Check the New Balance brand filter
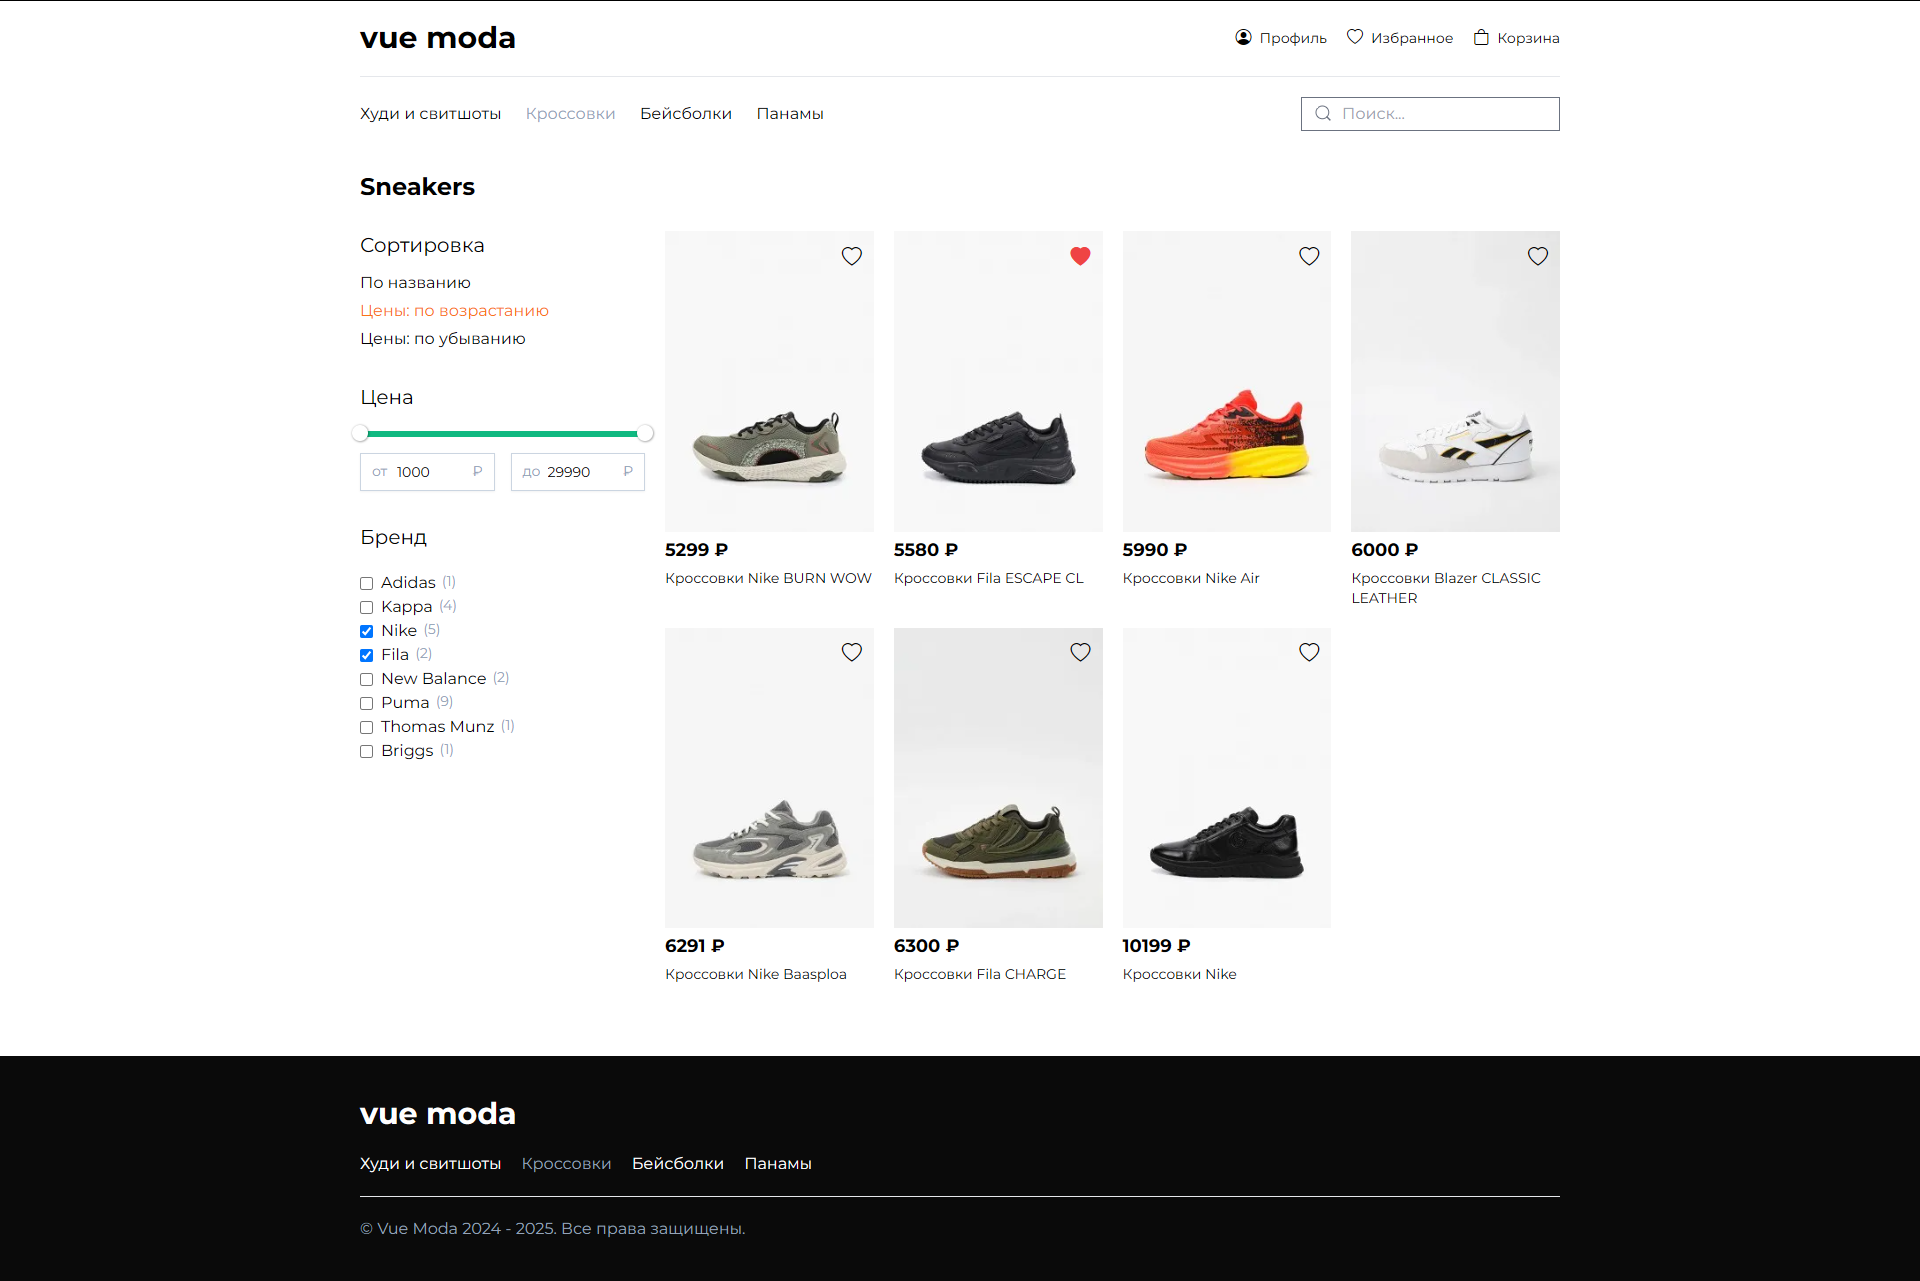The image size is (1920, 1281). [366, 679]
